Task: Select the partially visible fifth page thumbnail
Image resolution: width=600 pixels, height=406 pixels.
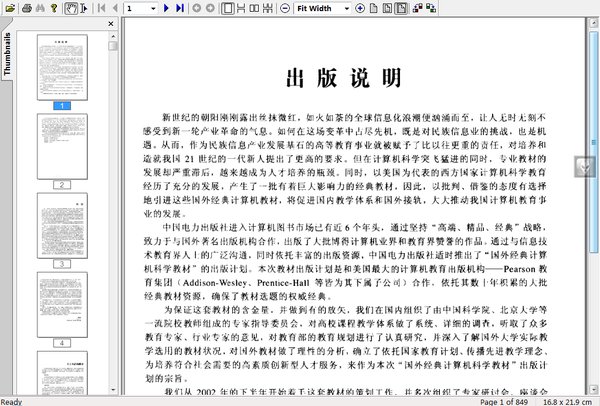Action: click(62, 373)
